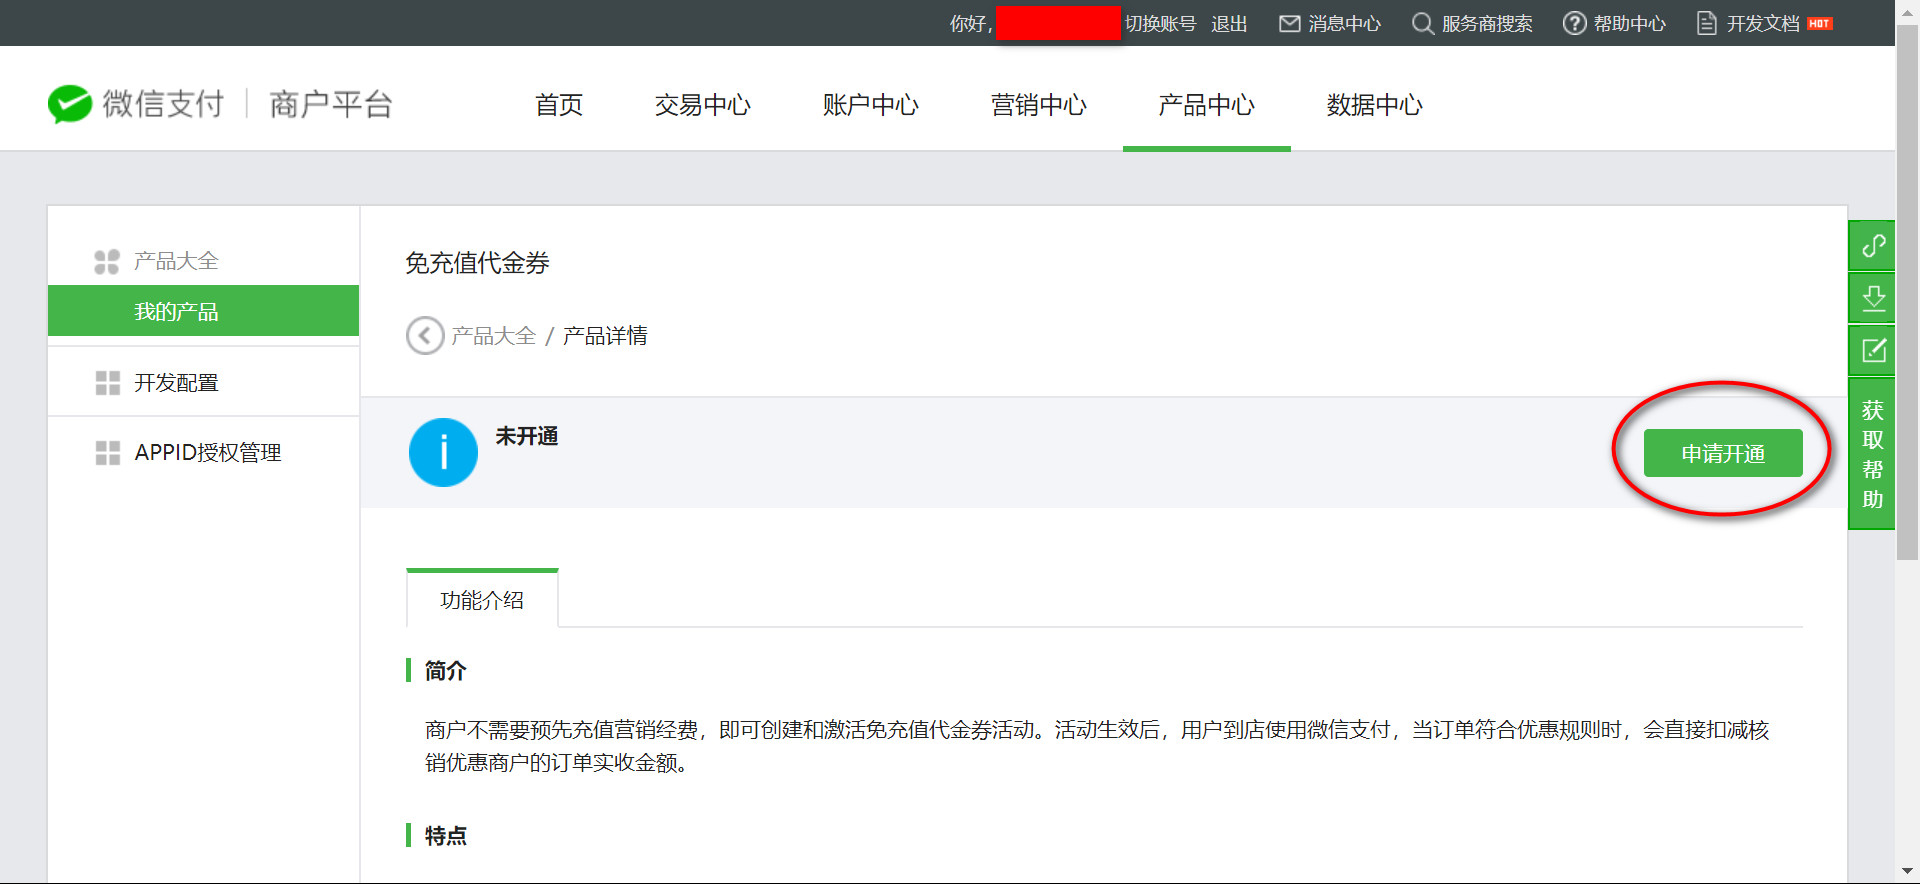Click the WeChat Pay logo icon
1920x884 pixels.
(70, 104)
